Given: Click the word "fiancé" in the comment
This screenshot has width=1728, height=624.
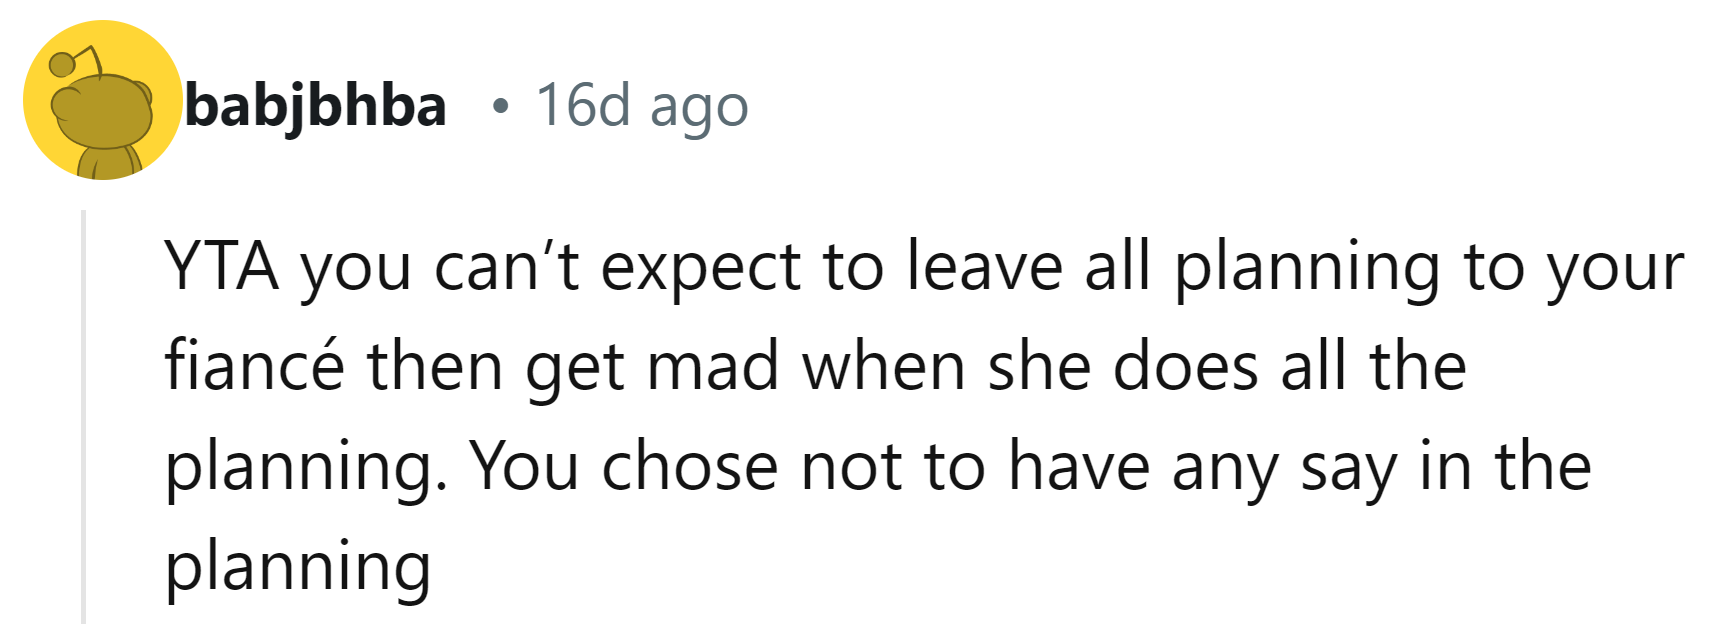Looking at the screenshot, I should click(255, 366).
